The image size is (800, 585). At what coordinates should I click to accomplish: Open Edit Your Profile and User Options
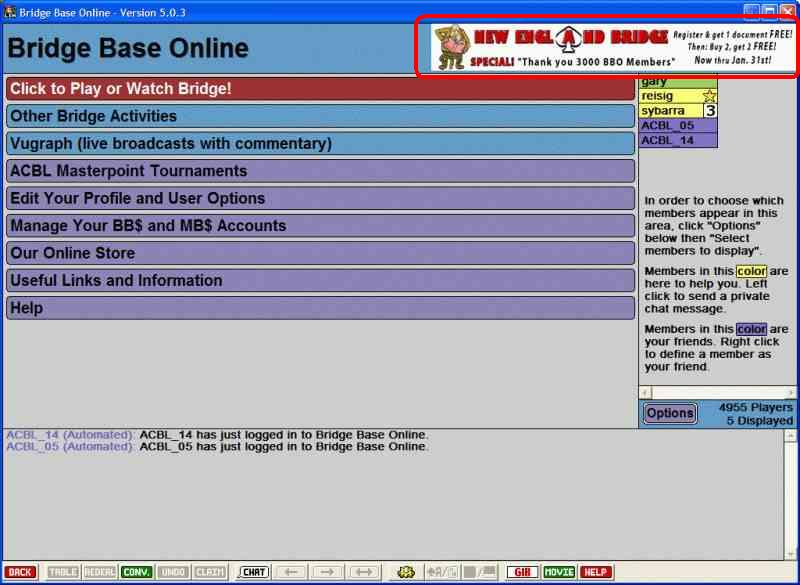pos(320,198)
